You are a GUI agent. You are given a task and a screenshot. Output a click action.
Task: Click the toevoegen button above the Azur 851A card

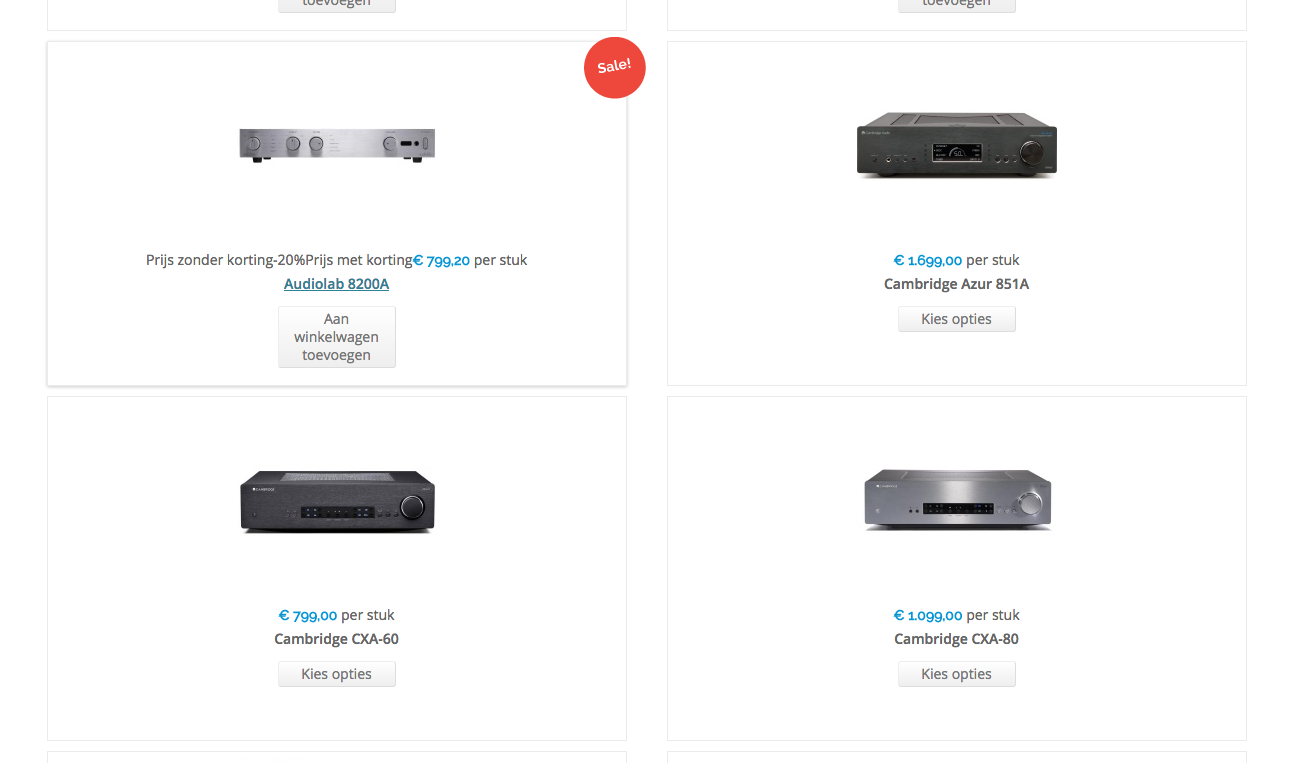[957, 5]
